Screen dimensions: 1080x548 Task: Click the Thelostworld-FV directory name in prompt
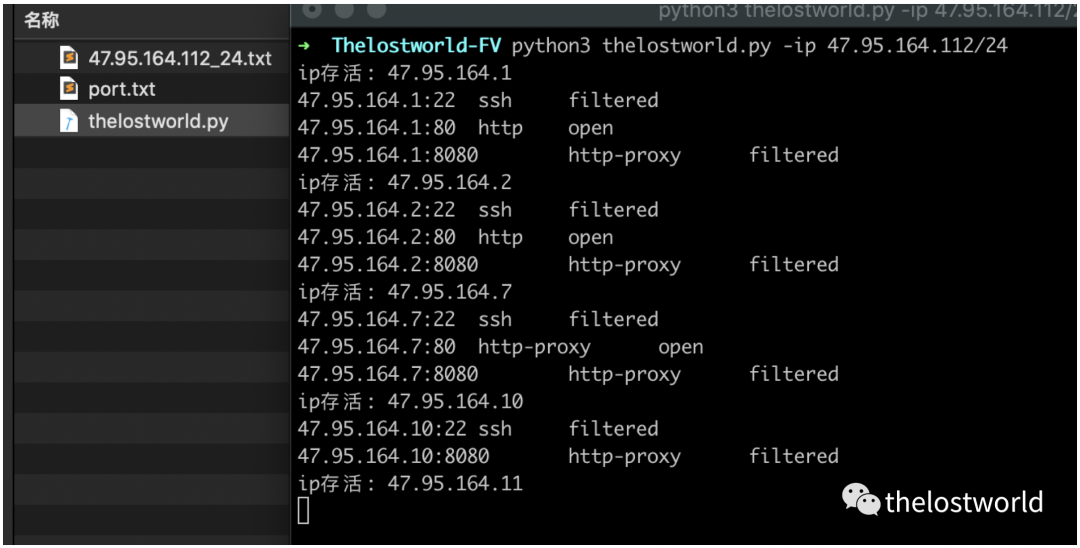tap(416, 46)
